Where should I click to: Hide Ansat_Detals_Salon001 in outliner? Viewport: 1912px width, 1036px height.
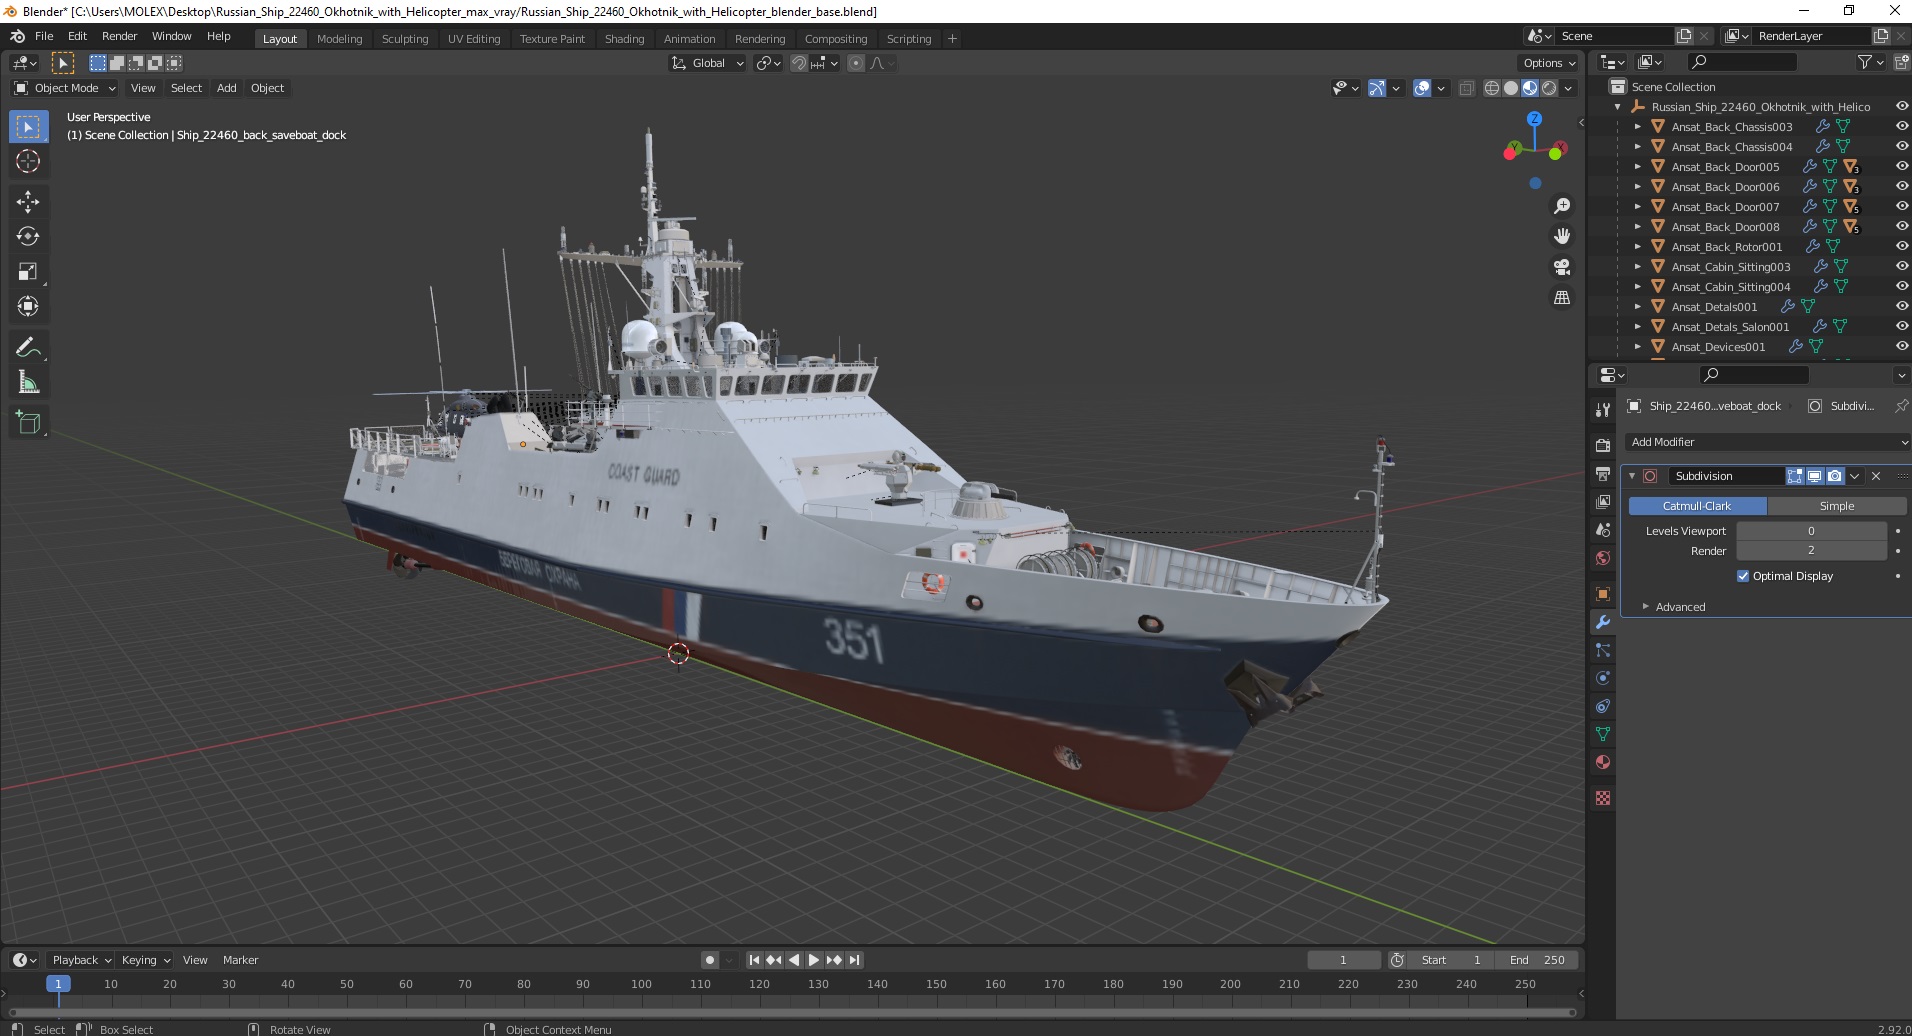(1901, 327)
